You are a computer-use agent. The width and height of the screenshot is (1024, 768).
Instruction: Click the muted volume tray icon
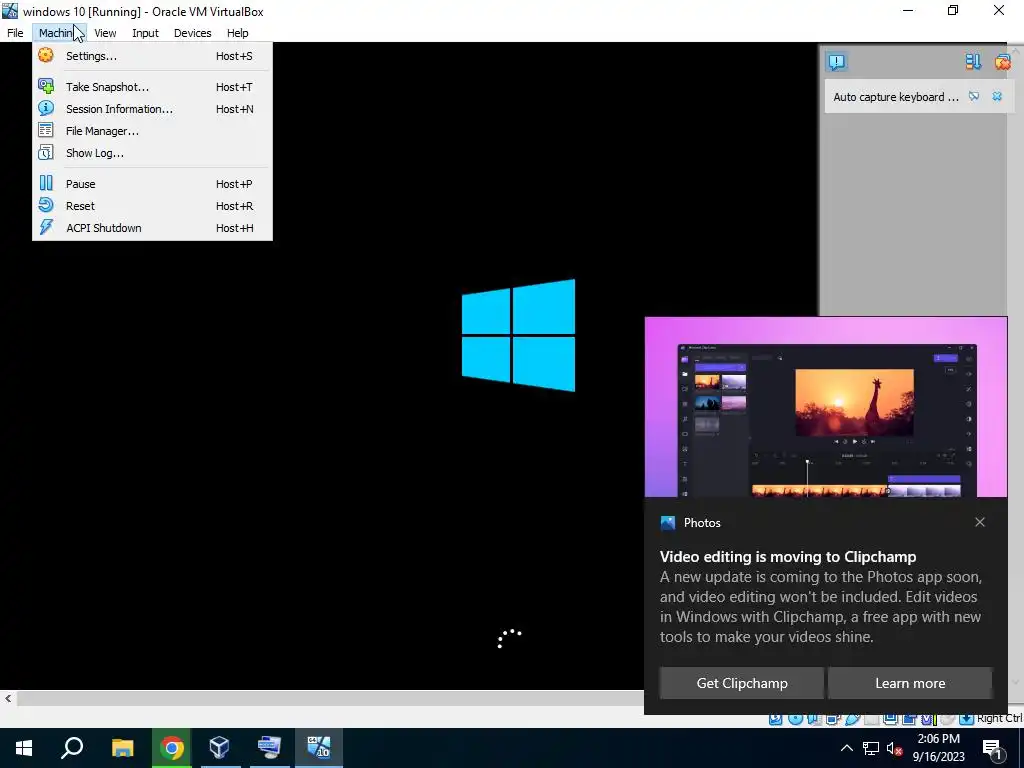pos(894,748)
